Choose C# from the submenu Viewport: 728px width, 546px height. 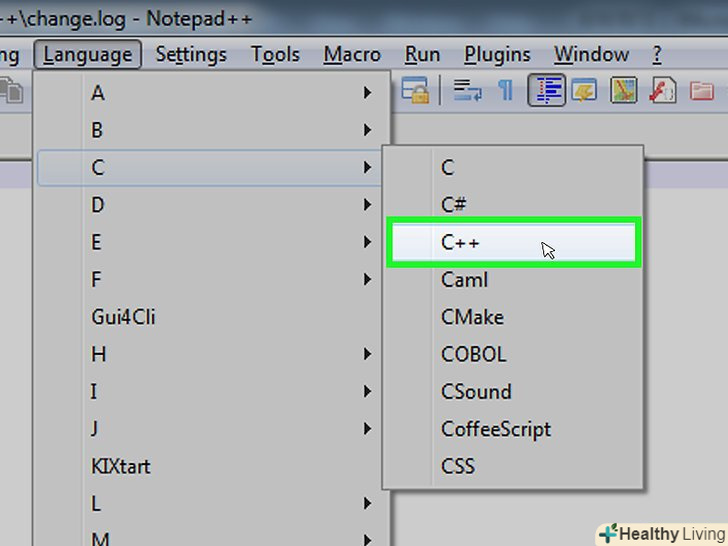(513, 205)
